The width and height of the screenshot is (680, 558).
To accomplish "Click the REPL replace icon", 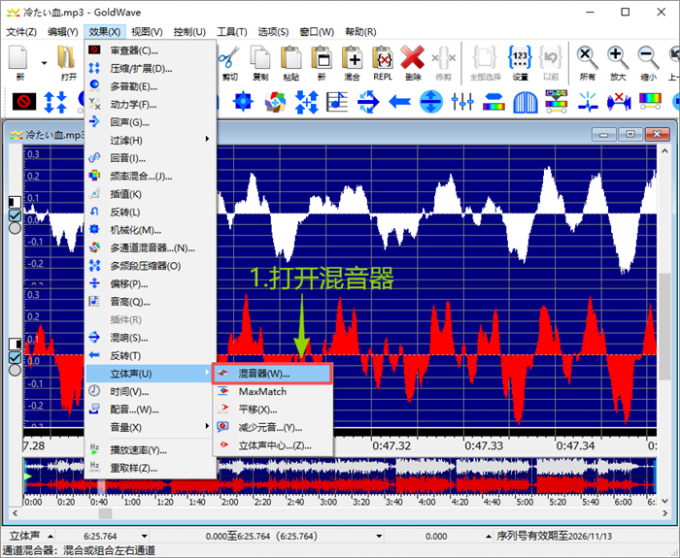I will (x=382, y=58).
